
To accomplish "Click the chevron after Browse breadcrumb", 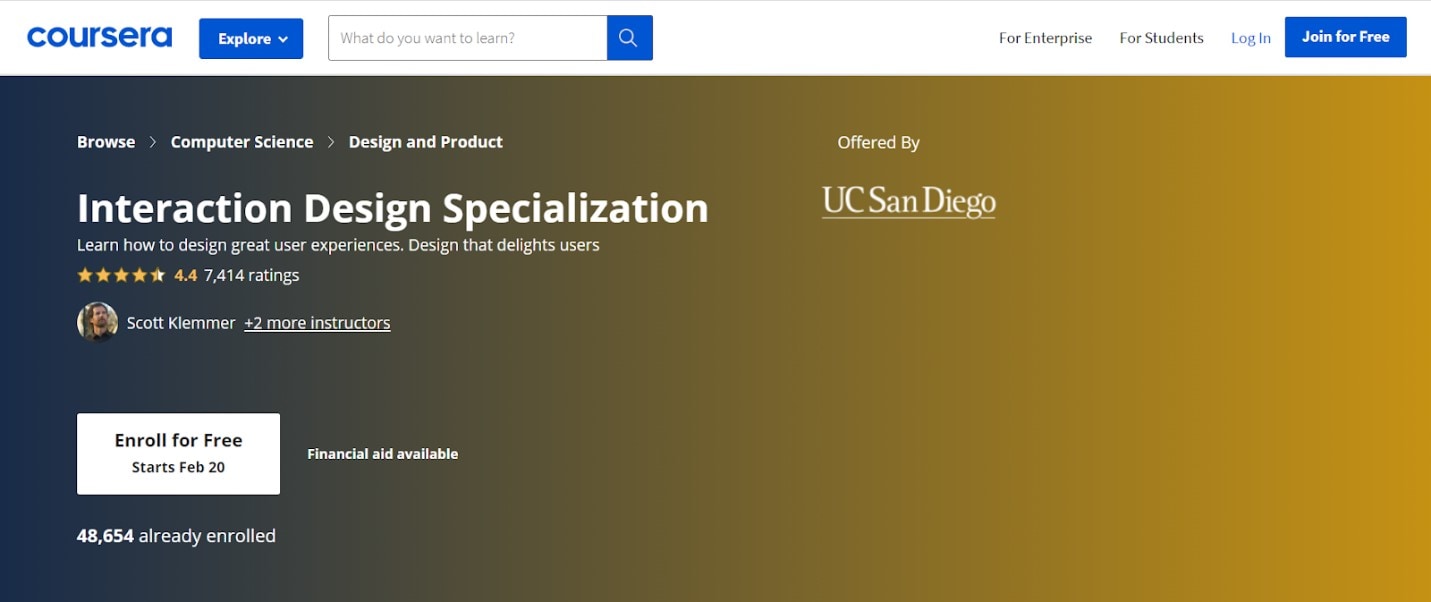I will click(153, 142).
